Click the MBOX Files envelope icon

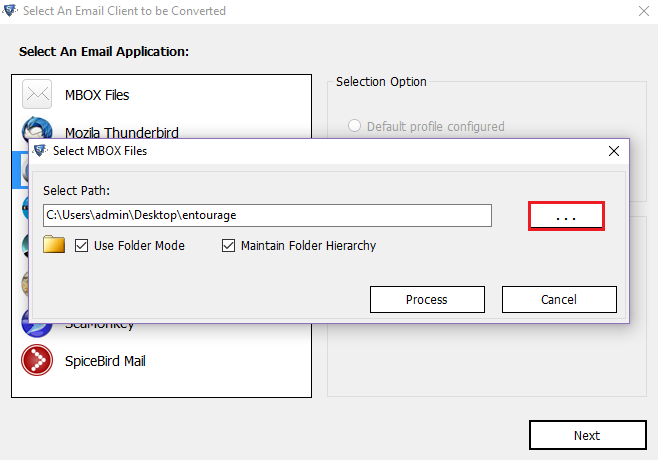click(x=37, y=94)
